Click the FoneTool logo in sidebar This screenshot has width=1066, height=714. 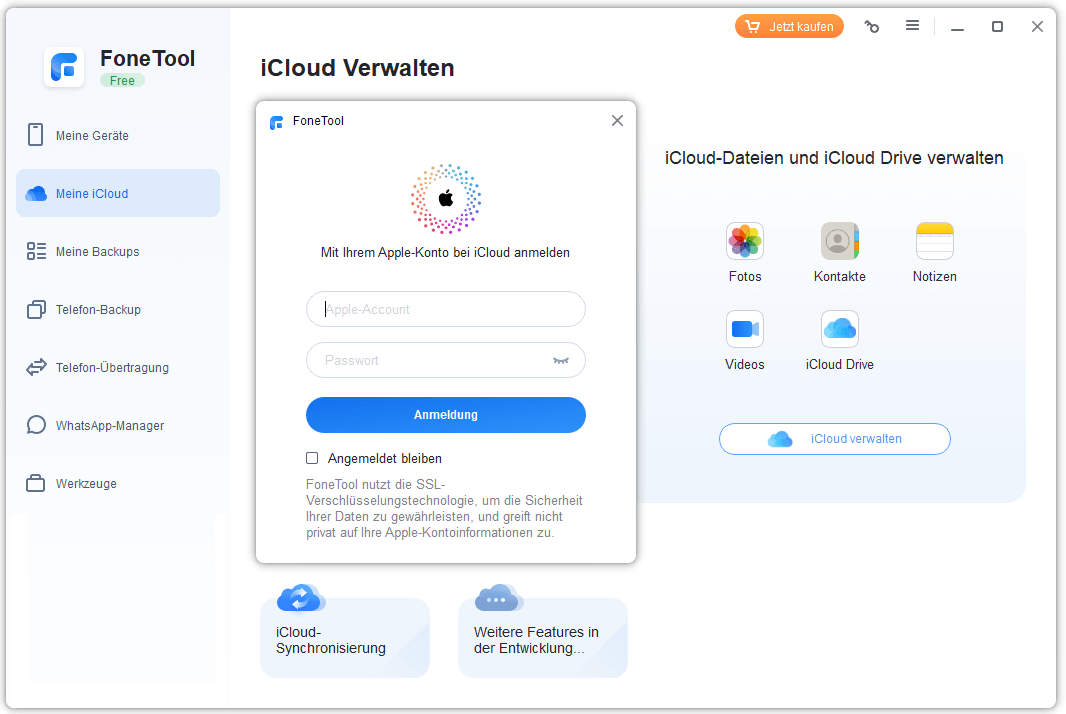coord(64,67)
